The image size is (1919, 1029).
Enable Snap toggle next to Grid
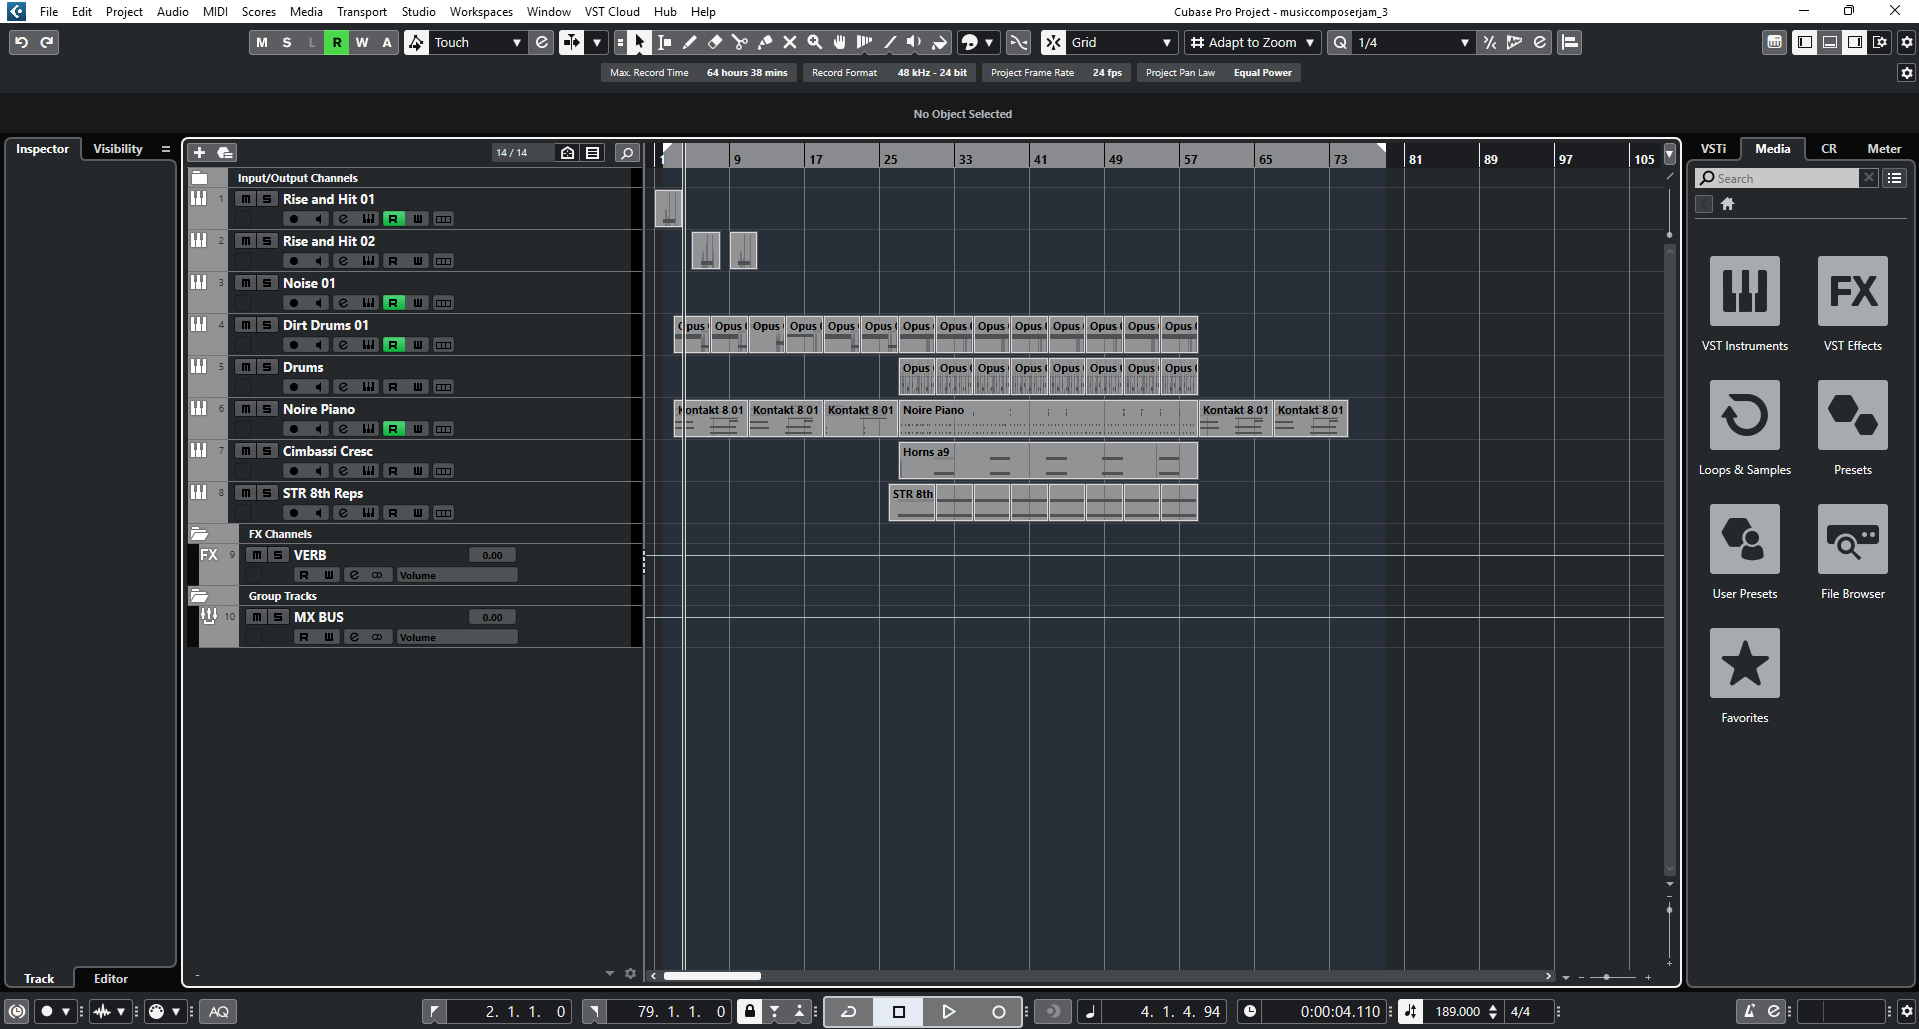pos(1053,42)
